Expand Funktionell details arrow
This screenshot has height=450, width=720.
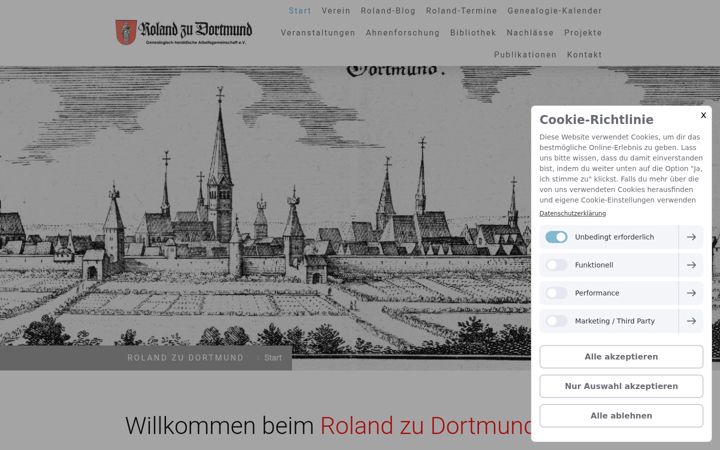691,265
